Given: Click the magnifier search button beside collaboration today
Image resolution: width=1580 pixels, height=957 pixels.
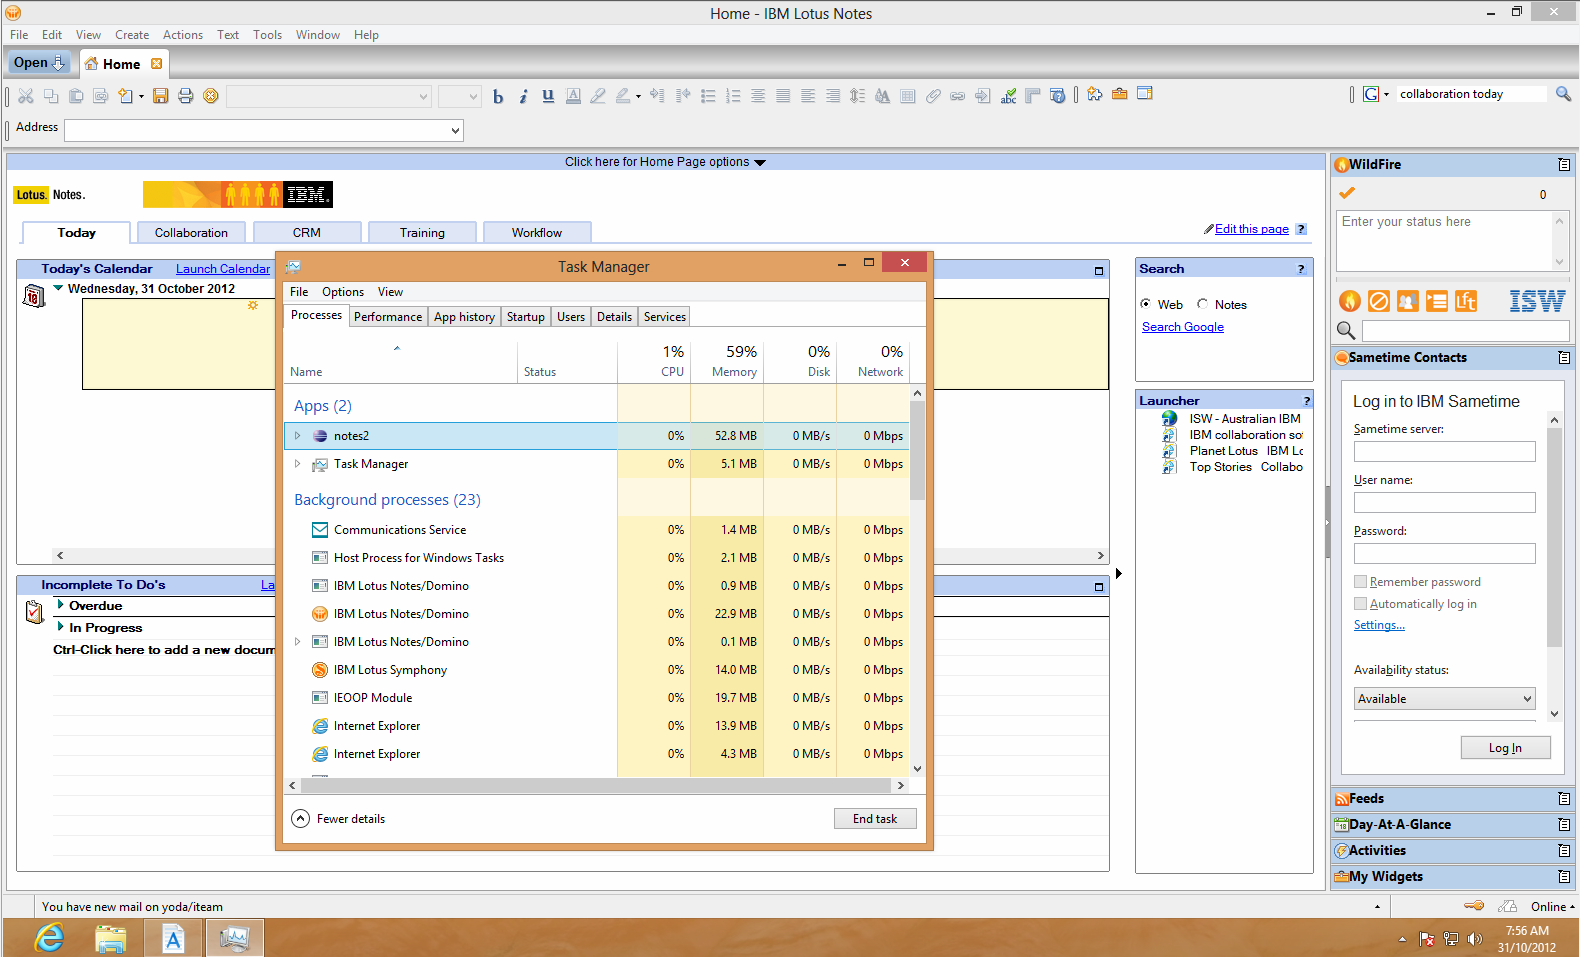Looking at the screenshot, I should [x=1563, y=94].
